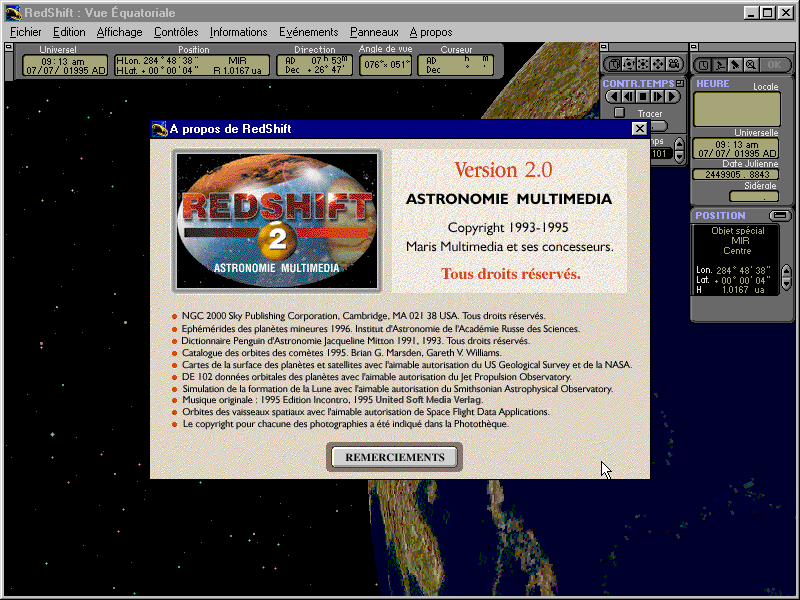The height and width of the screenshot is (600, 800).
Task: Decrease the time step with down arrow
Action: [x=679, y=157]
